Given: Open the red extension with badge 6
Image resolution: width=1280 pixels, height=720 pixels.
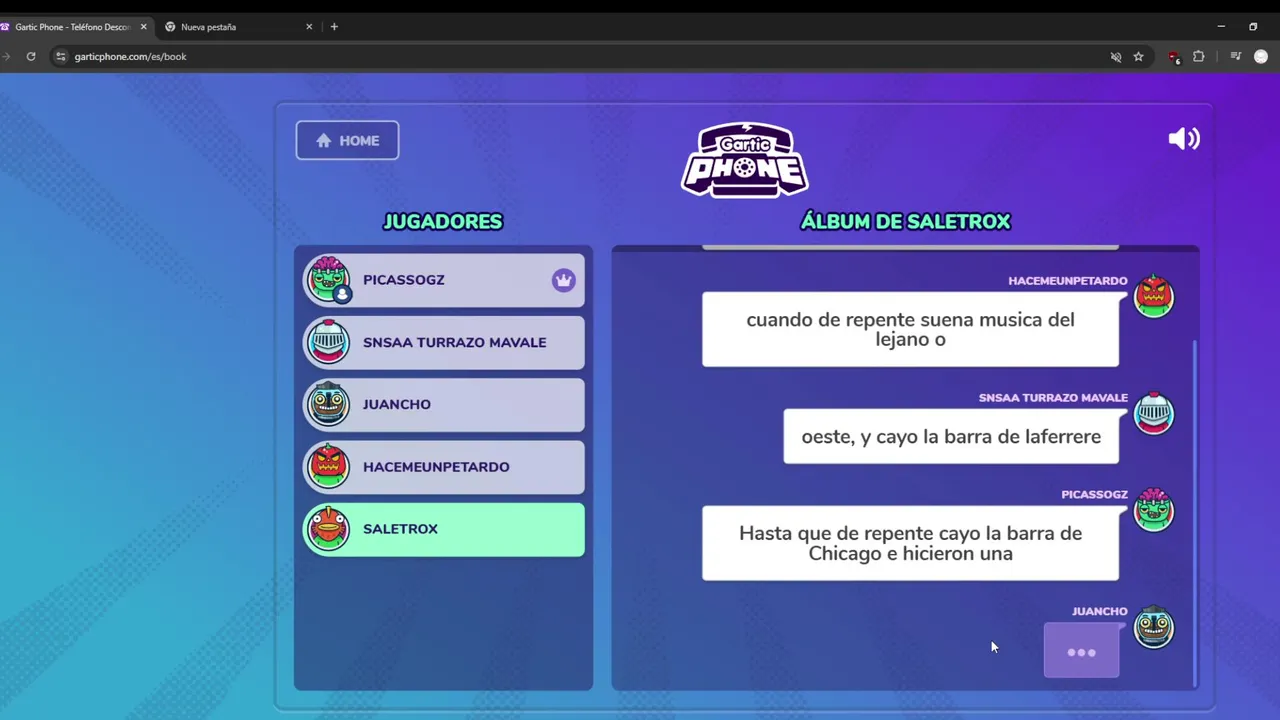Looking at the screenshot, I should pyautogui.click(x=1174, y=57).
